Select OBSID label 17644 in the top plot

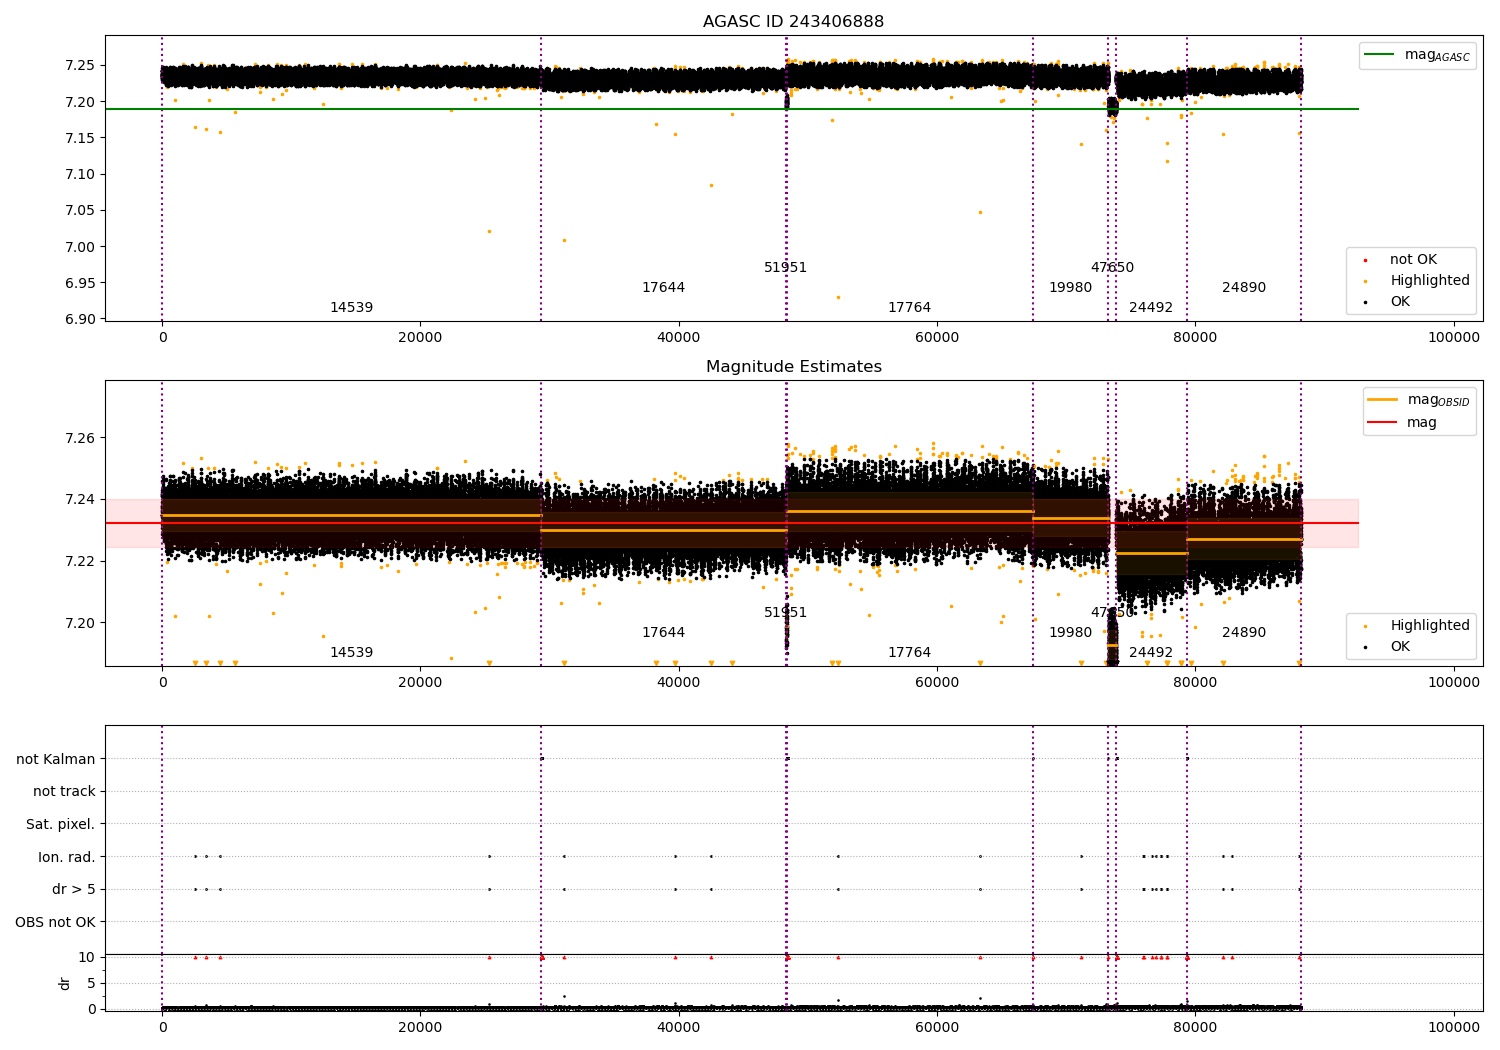pos(663,288)
